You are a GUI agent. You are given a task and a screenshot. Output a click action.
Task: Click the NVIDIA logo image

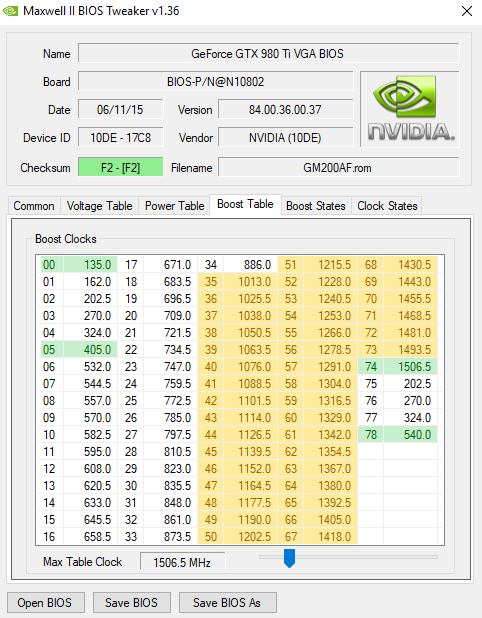pos(410,109)
